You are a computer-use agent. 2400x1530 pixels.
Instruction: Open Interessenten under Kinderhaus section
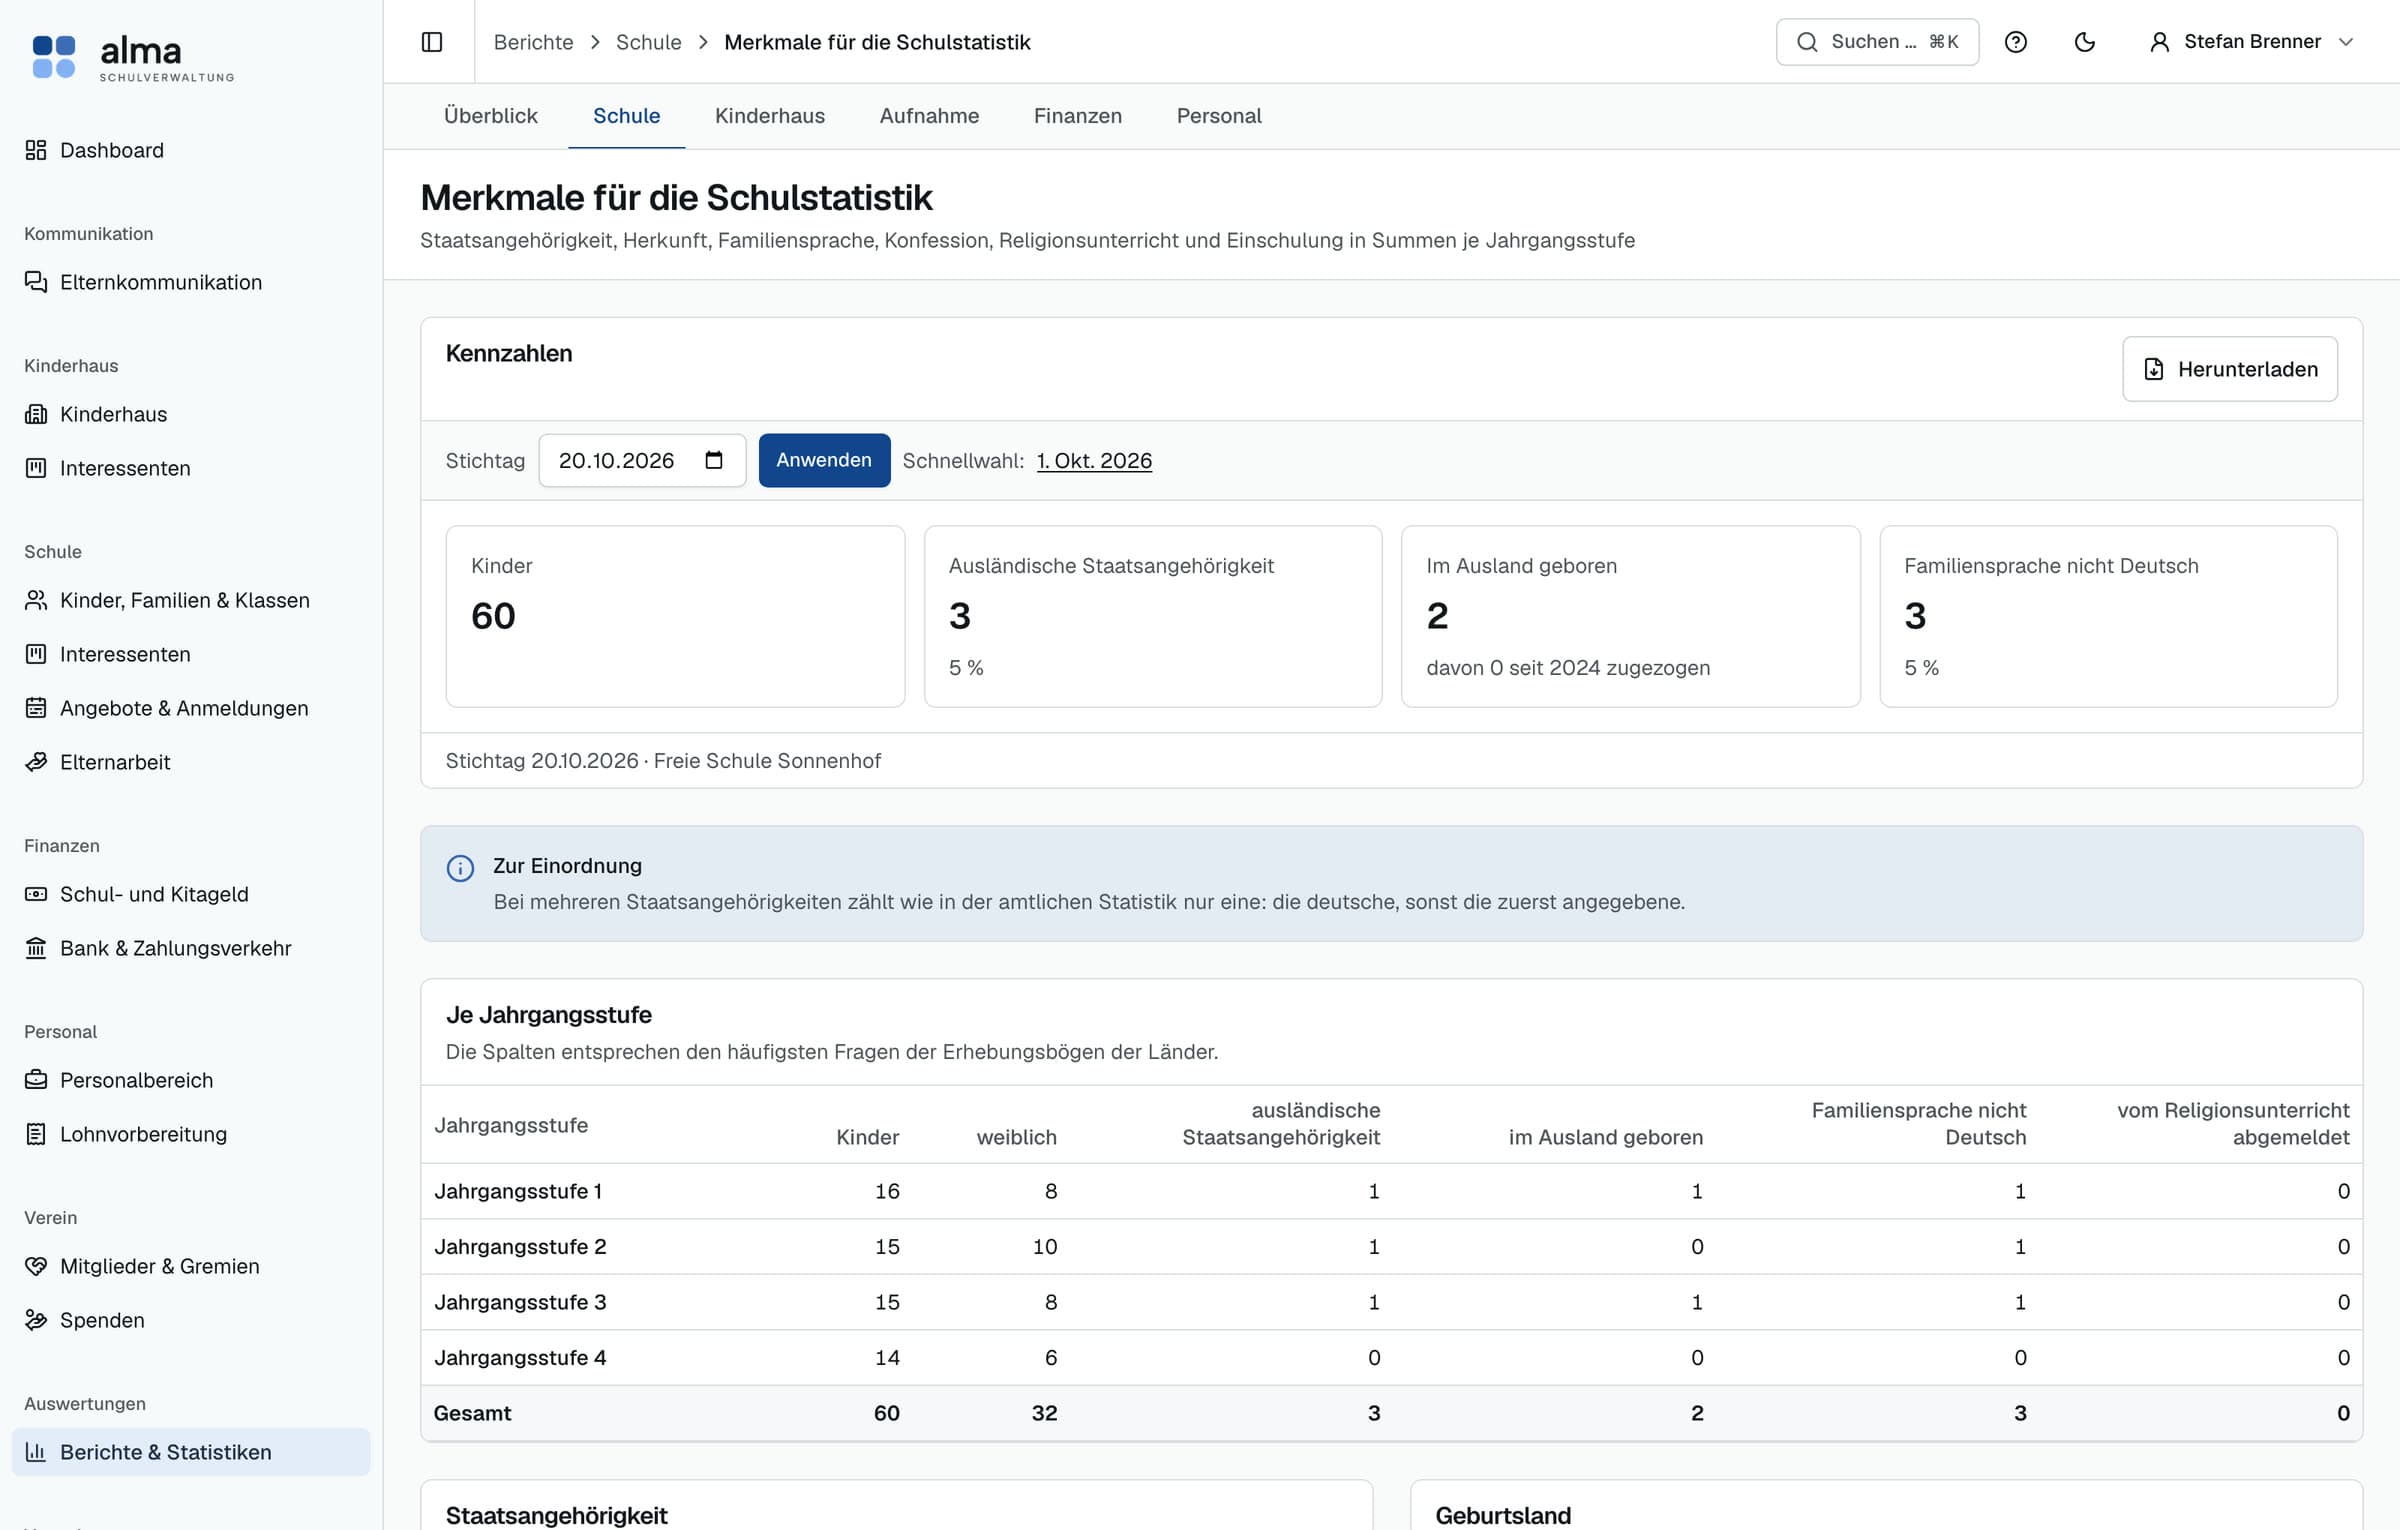pos(191,468)
